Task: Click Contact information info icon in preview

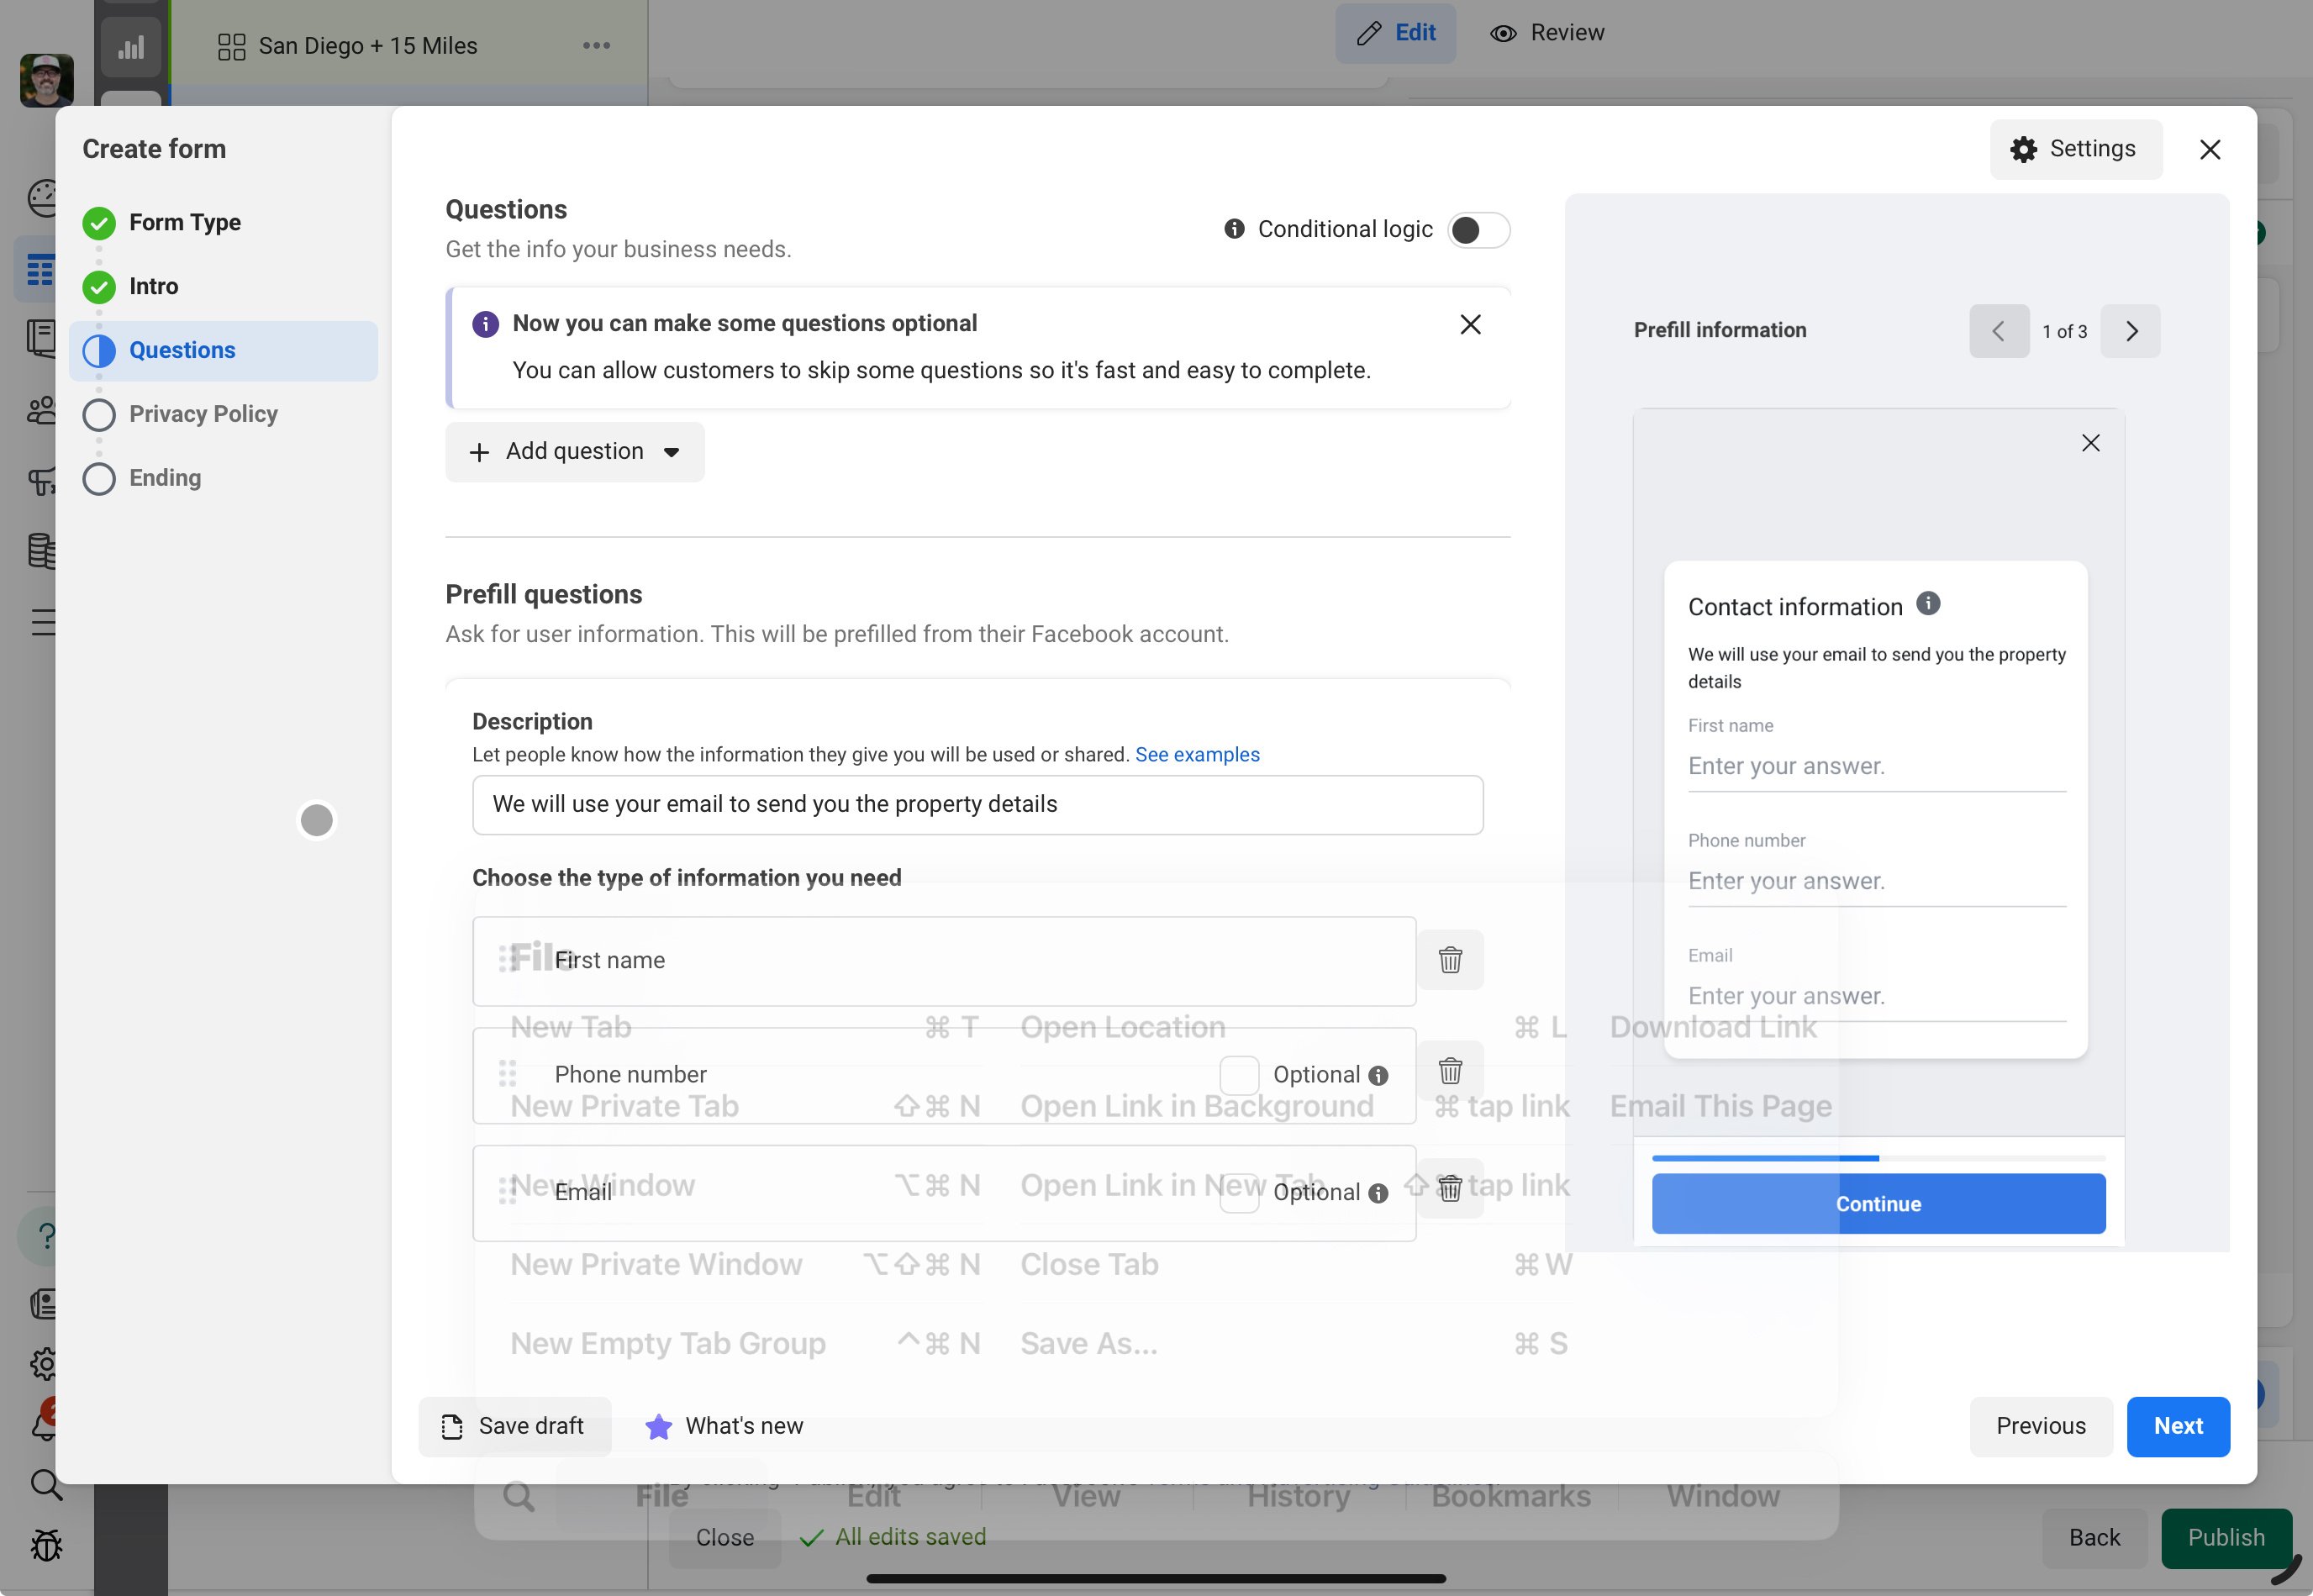Action: (1927, 604)
